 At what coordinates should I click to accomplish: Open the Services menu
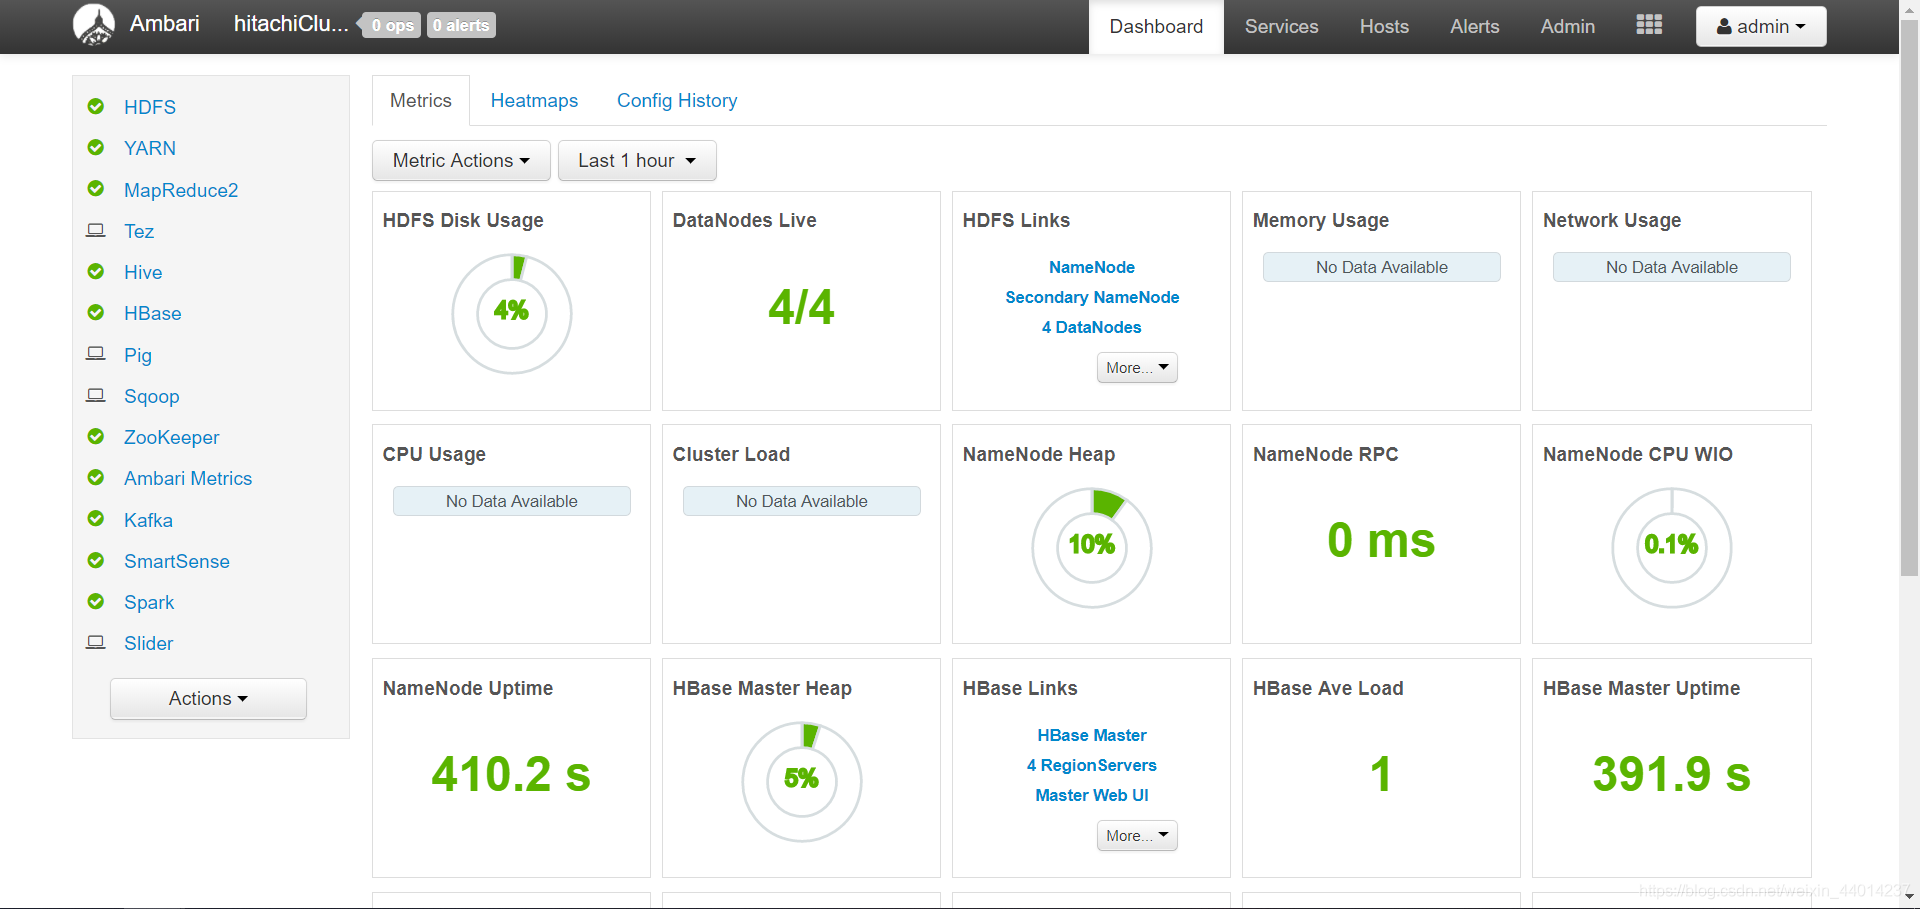[x=1281, y=27]
